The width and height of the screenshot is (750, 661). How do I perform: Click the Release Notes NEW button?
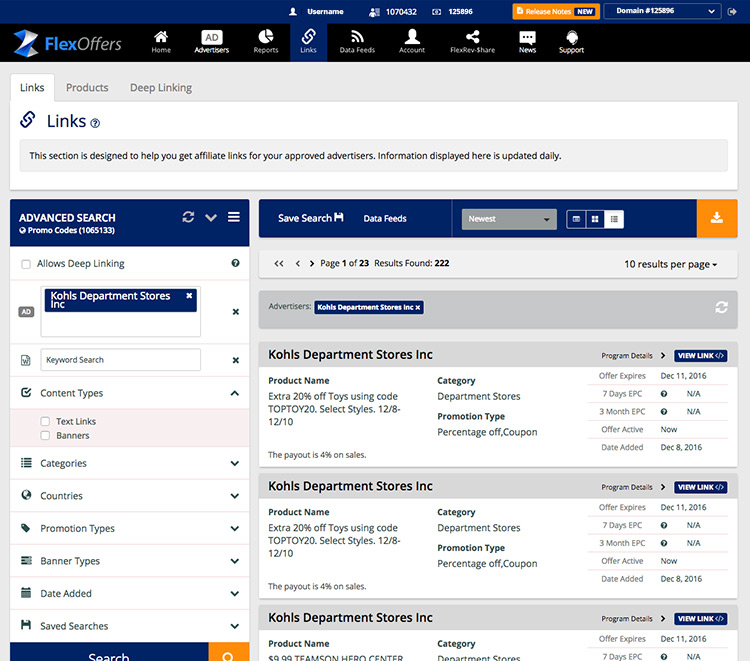[x=556, y=11]
